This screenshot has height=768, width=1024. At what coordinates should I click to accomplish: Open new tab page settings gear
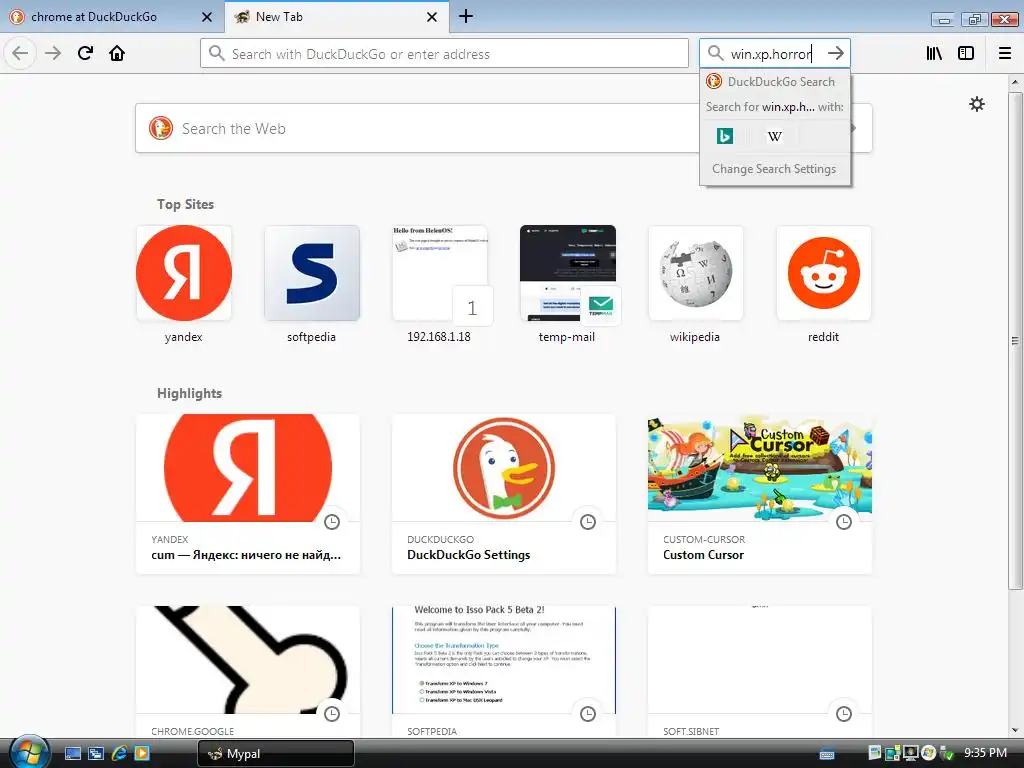[976, 104]
